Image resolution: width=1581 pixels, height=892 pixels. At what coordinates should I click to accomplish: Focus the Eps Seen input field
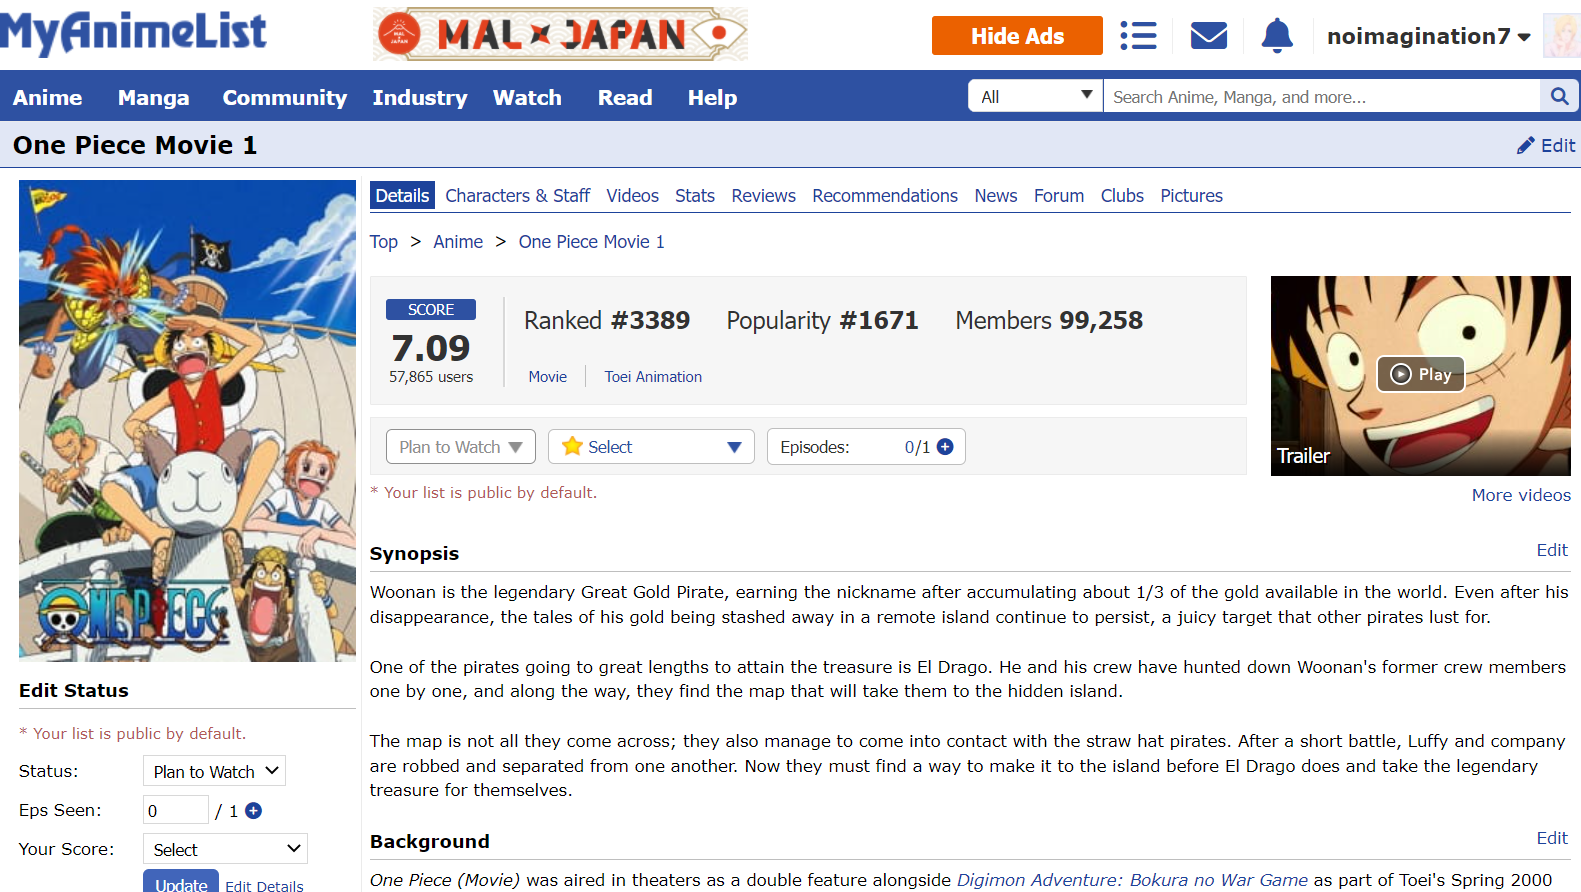[176, 811]
